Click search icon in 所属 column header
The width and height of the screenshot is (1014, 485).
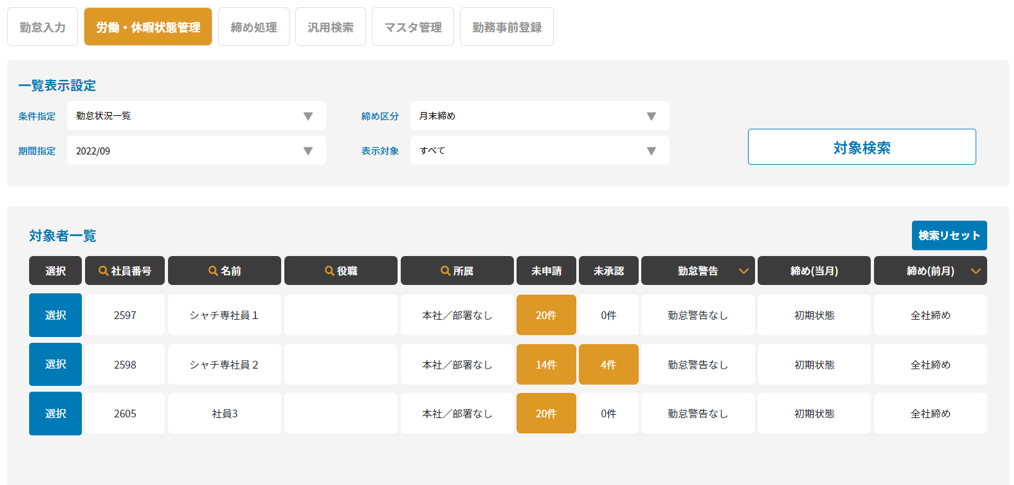tap(445, 271)
